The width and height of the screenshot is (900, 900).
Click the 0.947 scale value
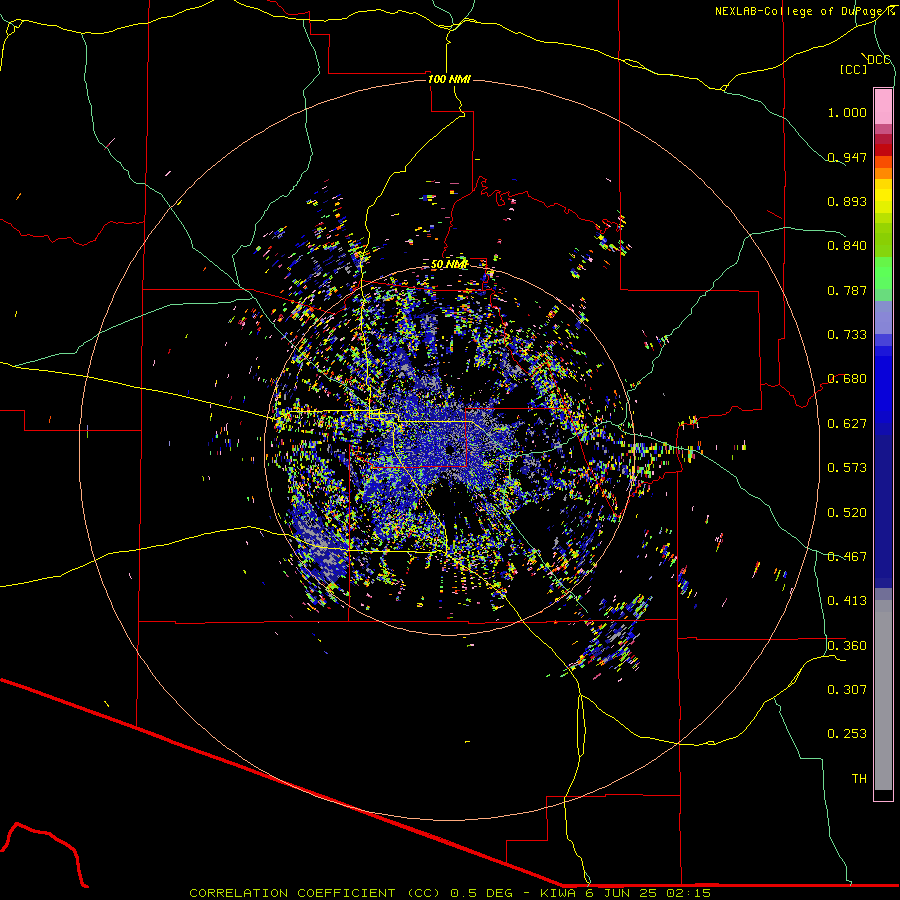tap(847, 157)
